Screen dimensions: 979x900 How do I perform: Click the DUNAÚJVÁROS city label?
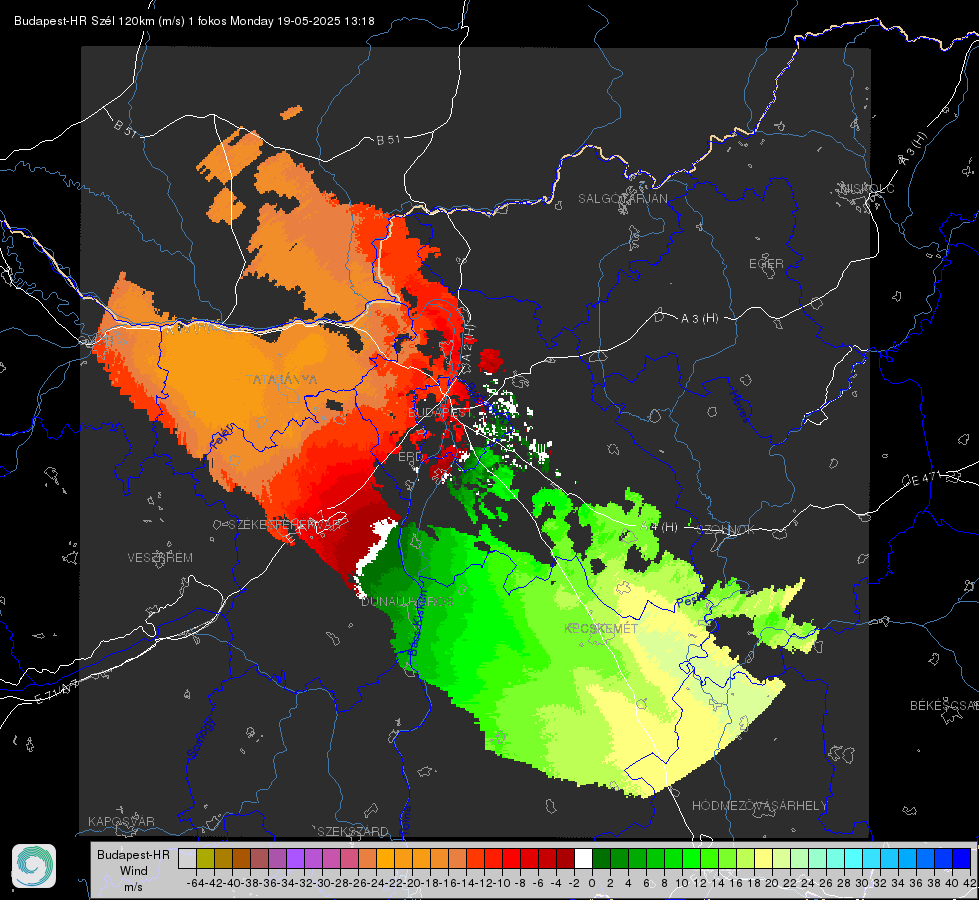point(408,601)
